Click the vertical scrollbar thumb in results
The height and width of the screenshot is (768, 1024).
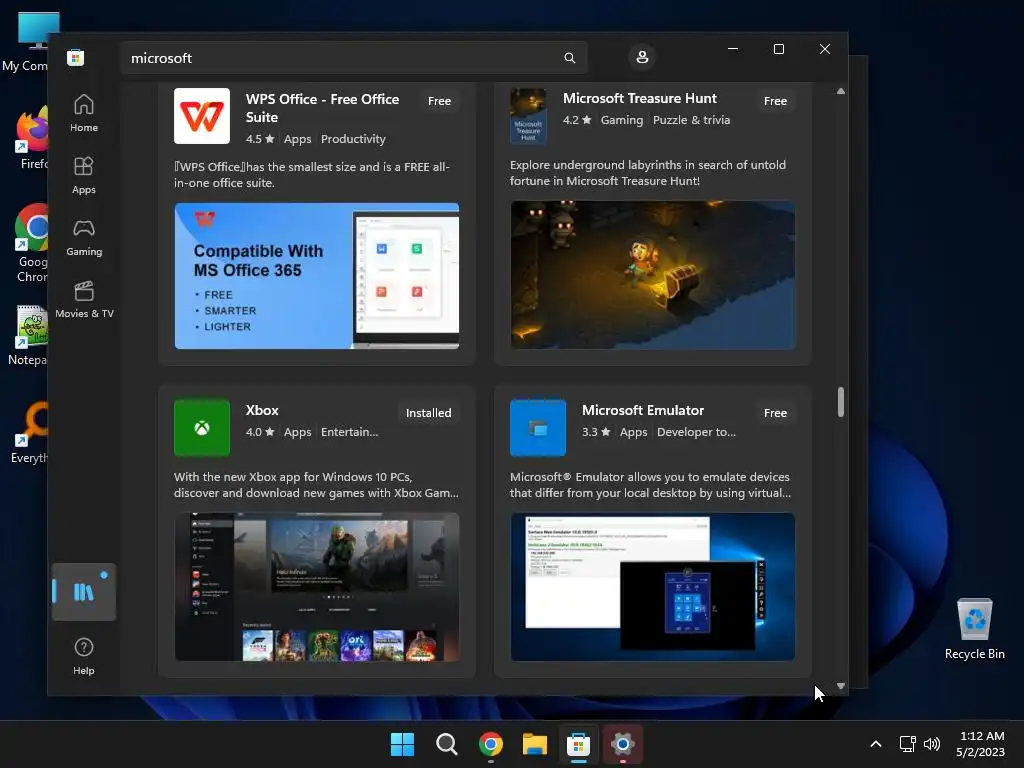841,402
